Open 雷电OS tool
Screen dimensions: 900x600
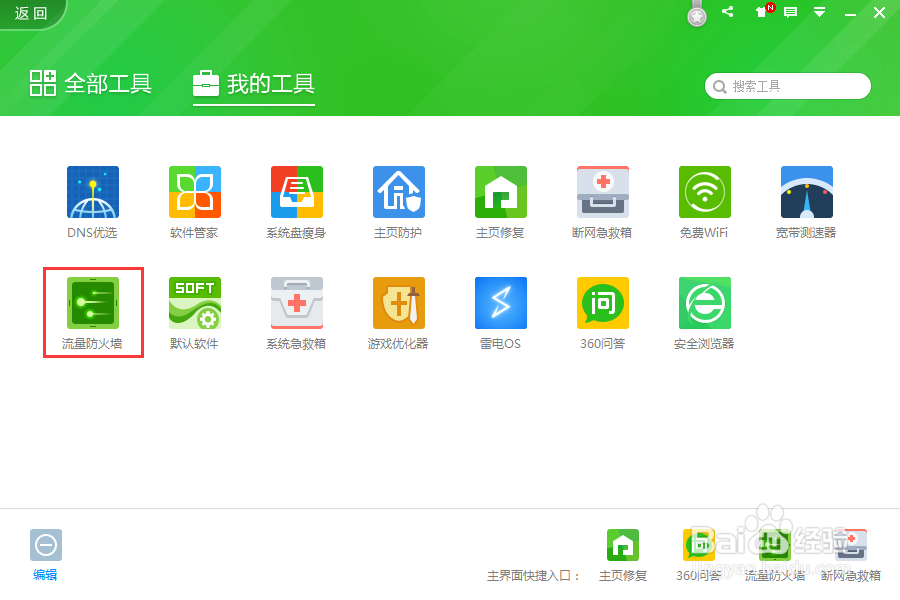point(501,303)
